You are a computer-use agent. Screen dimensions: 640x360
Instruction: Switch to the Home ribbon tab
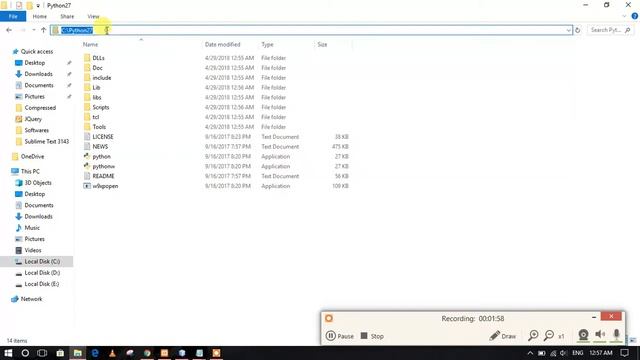[40, 16]
